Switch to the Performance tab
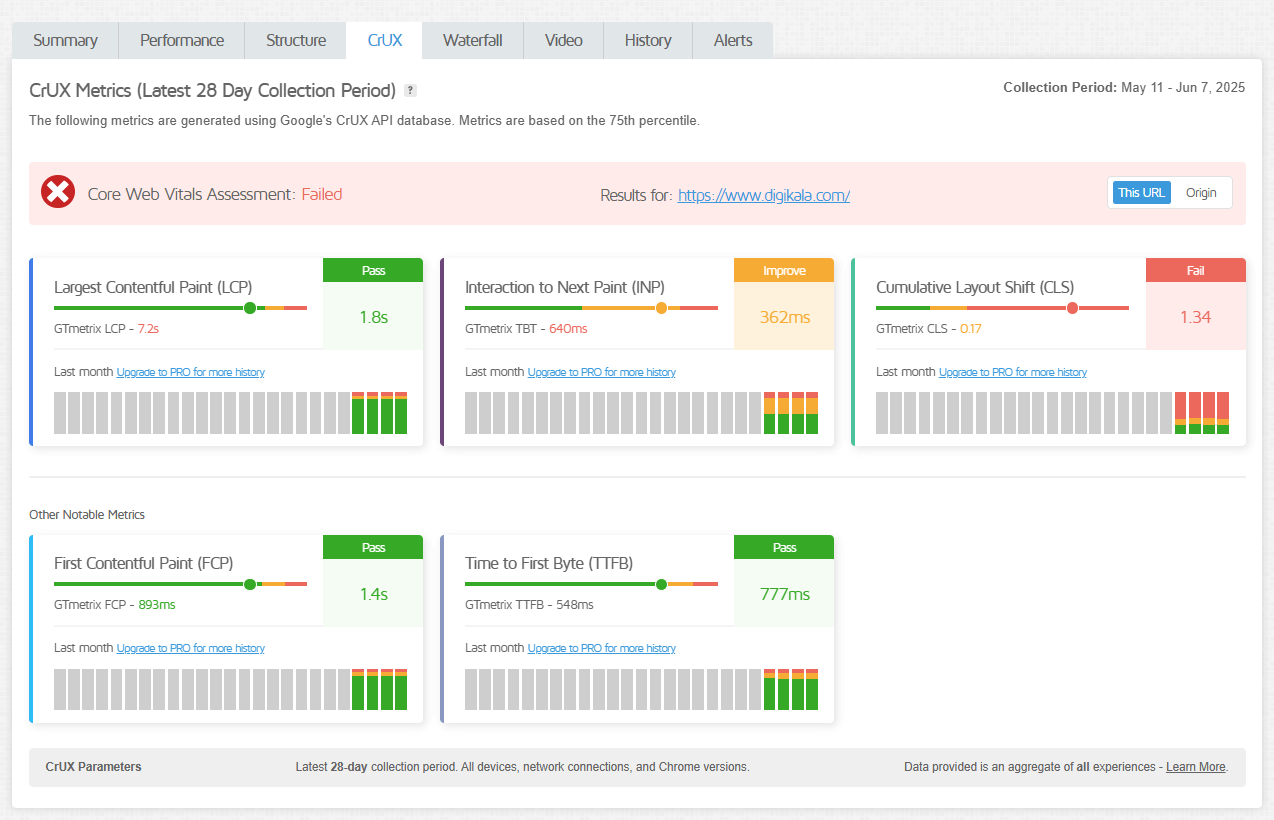 point(182,40)
